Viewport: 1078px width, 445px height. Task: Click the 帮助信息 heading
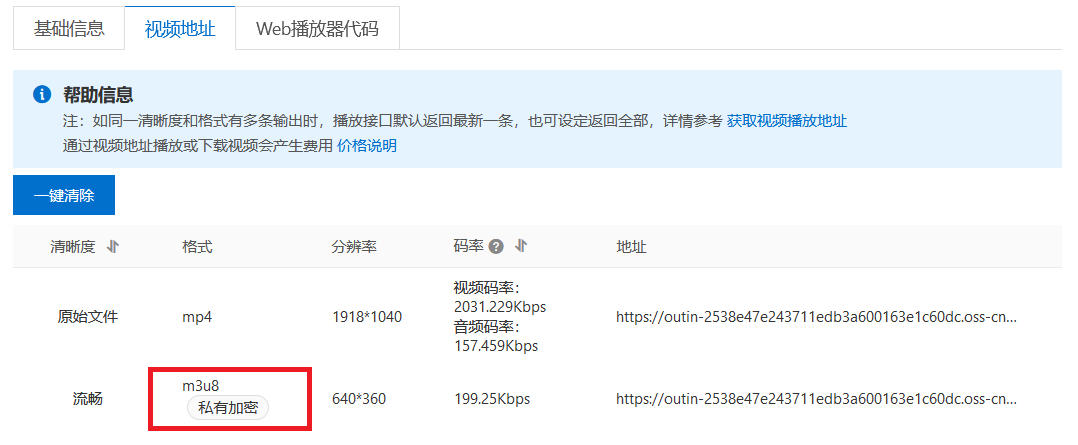click(98, 94)
